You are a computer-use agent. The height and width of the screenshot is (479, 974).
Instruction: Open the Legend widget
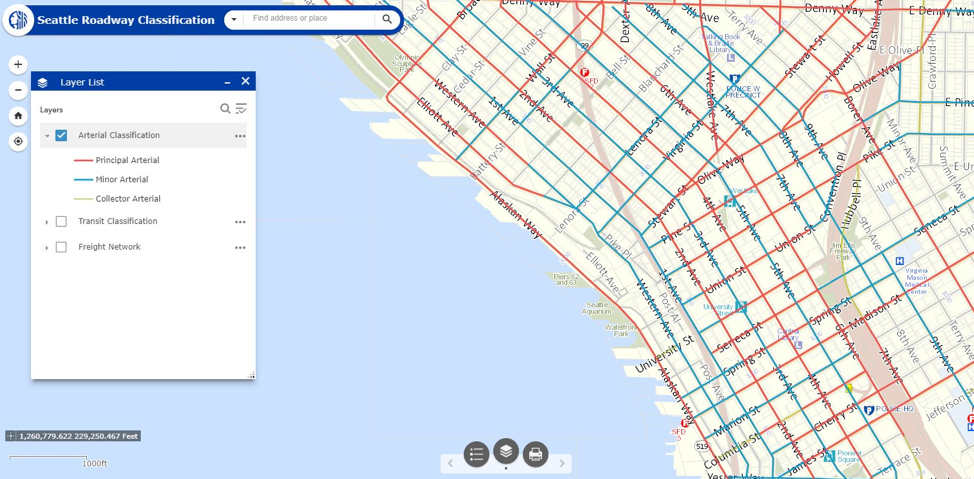point(476,454)
